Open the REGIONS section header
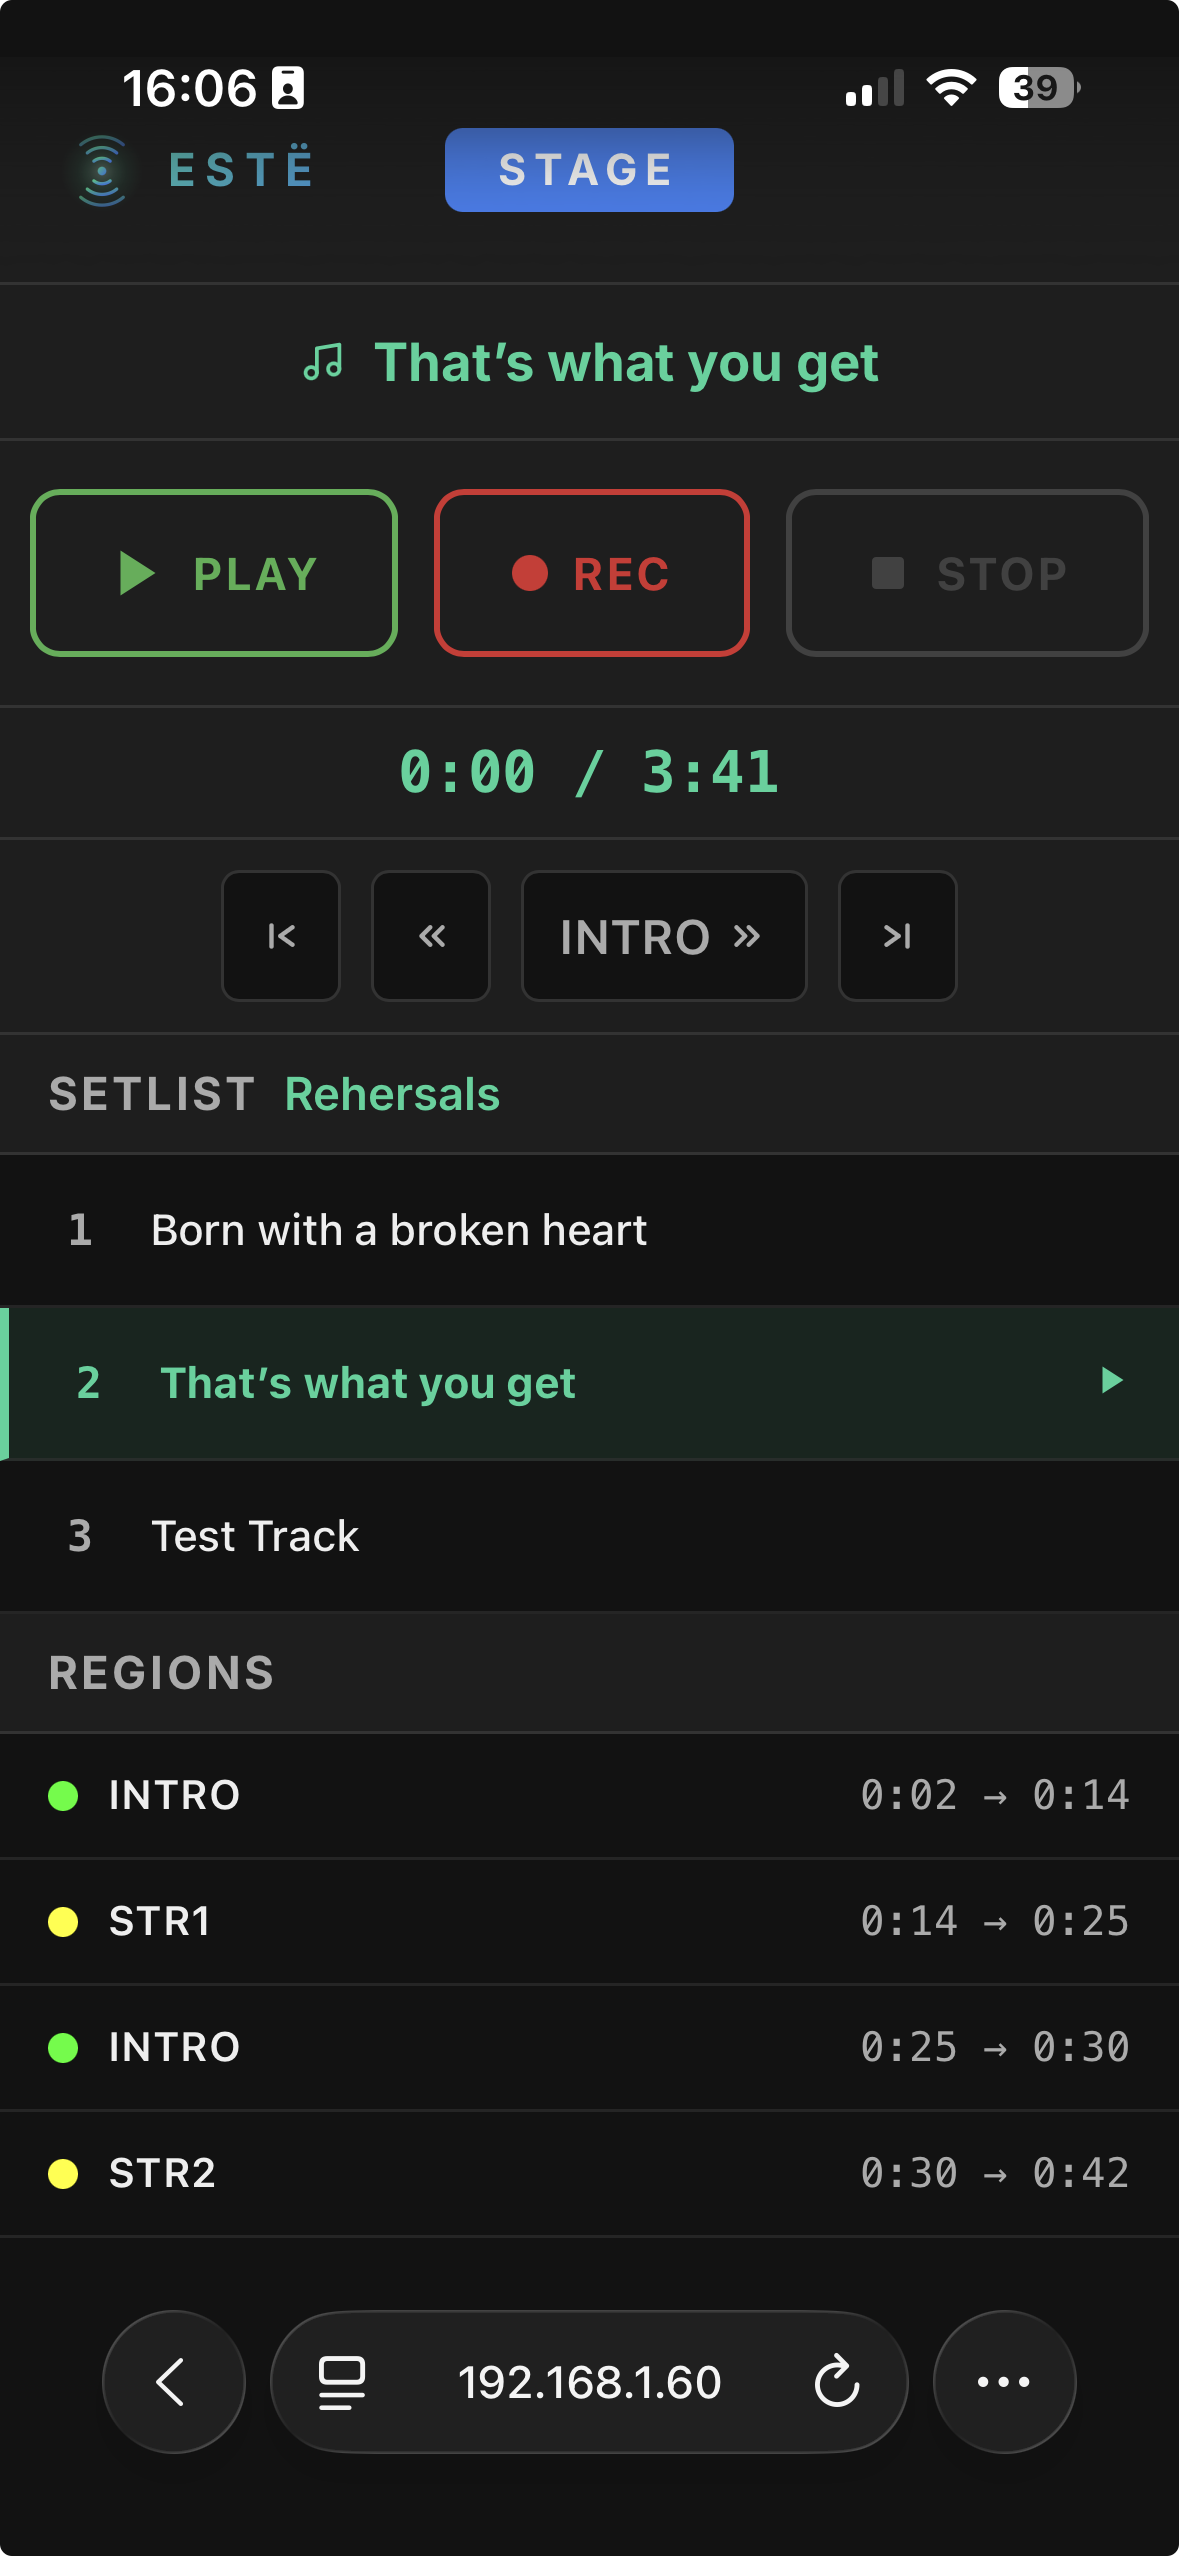The width and height of the screenshot is (1179, 2556). (161, 1671)
